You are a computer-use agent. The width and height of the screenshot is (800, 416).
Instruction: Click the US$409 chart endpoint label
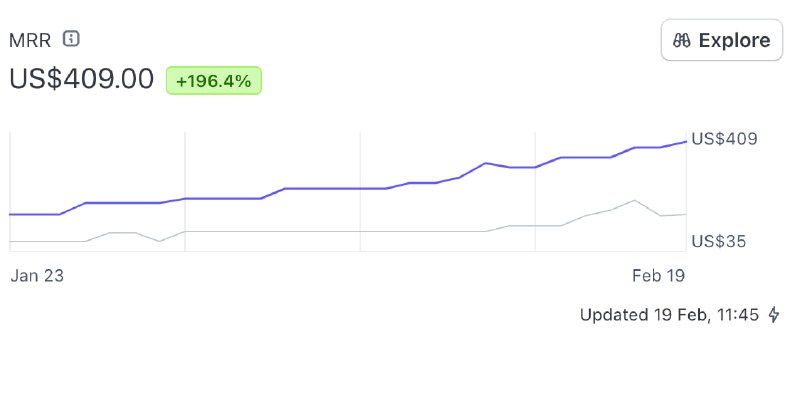coord(724,139)
